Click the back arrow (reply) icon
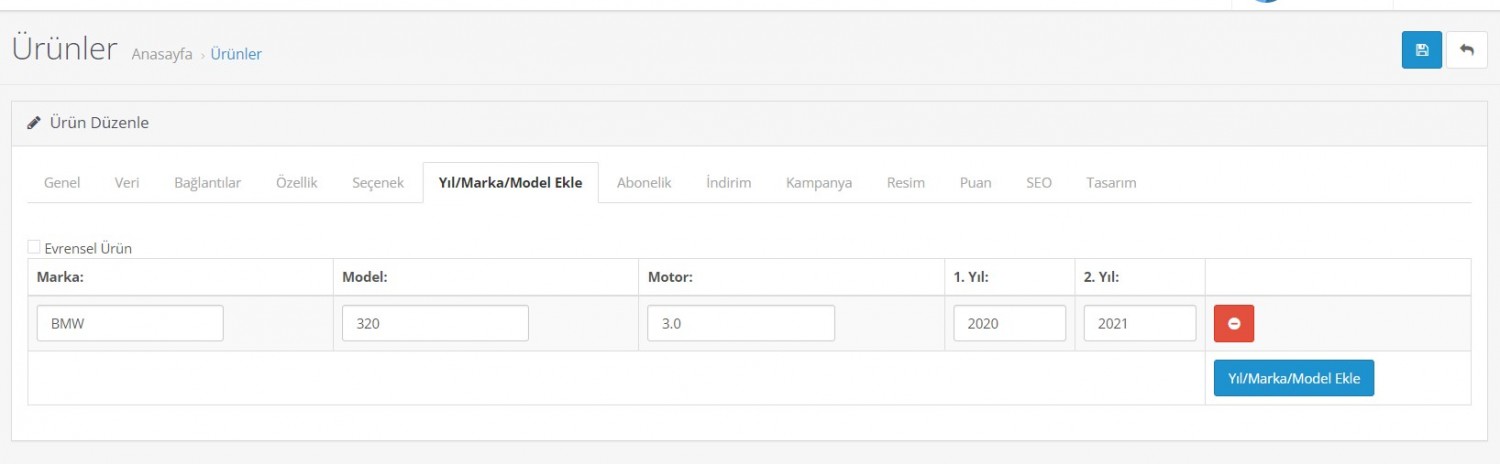1500x465 pixels. [x=1466, y=50]
